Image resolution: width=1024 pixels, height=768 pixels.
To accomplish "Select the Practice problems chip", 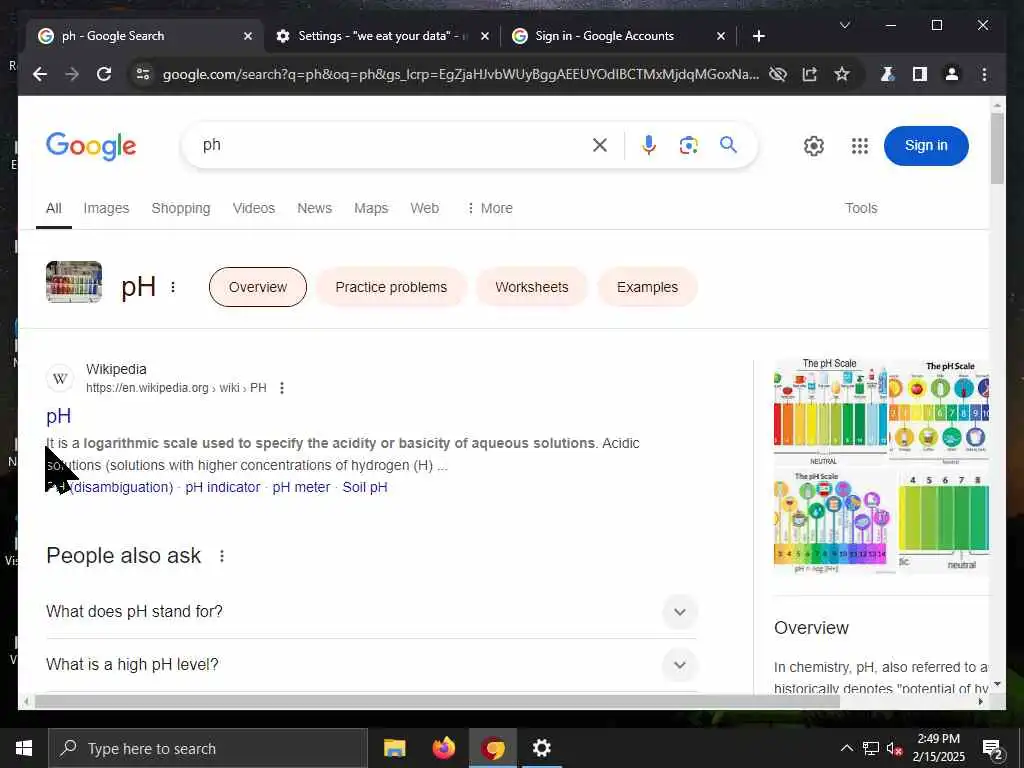I will coord(391,287).
